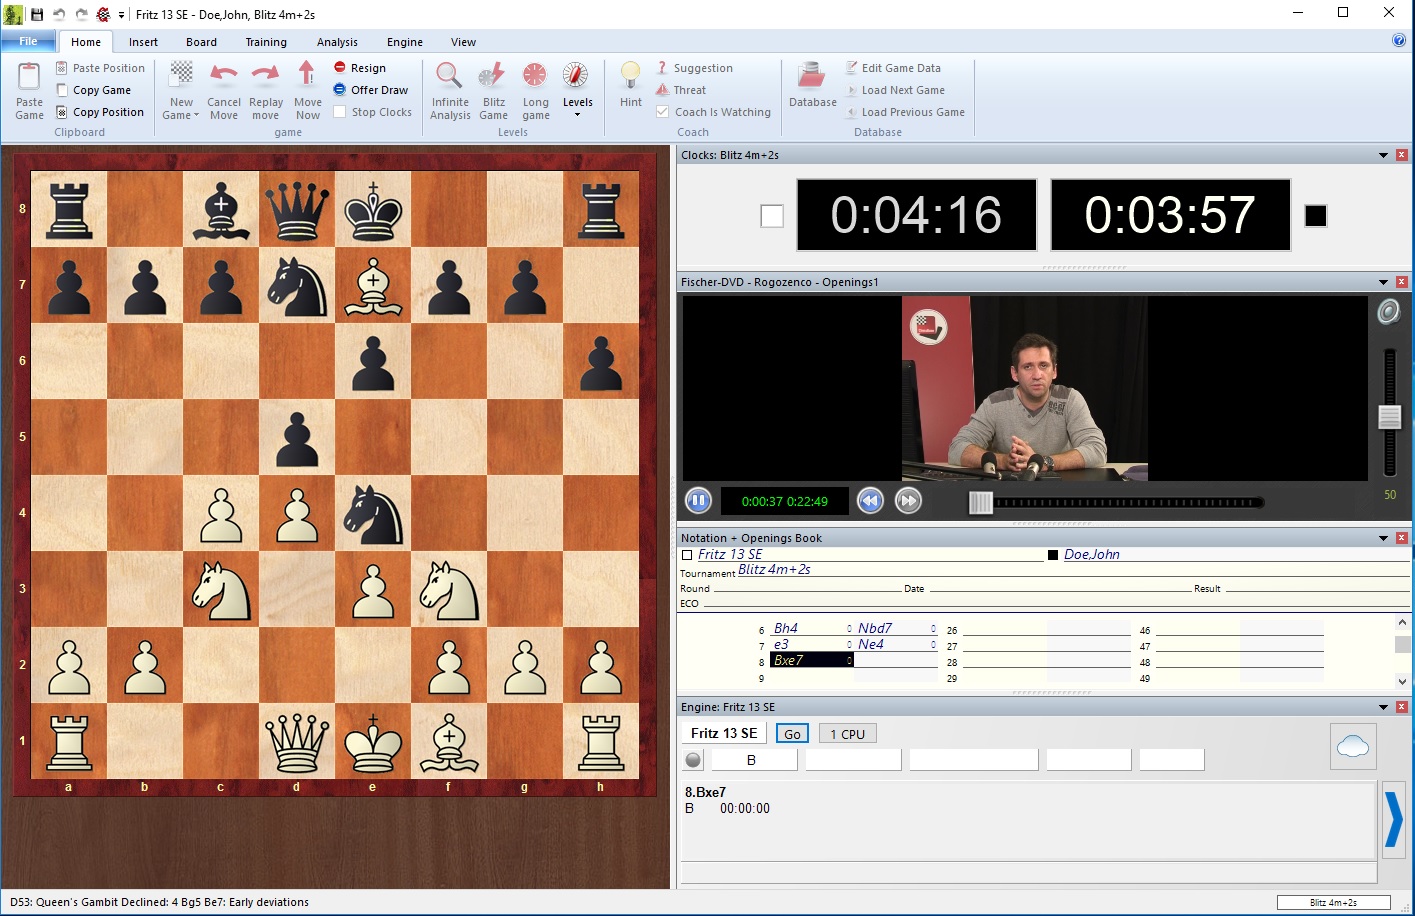1415x916 pixels.
Task: Start a new Blitz Game
Action: point(493,90)
